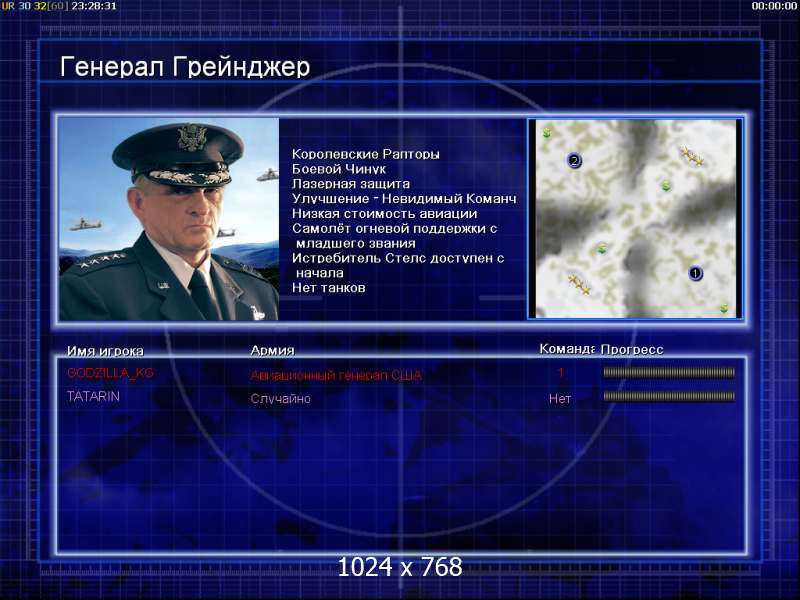The image size is (800, 600).
Task: Click feature line 'Королевские Рапторы'
Action: (365, 154)
